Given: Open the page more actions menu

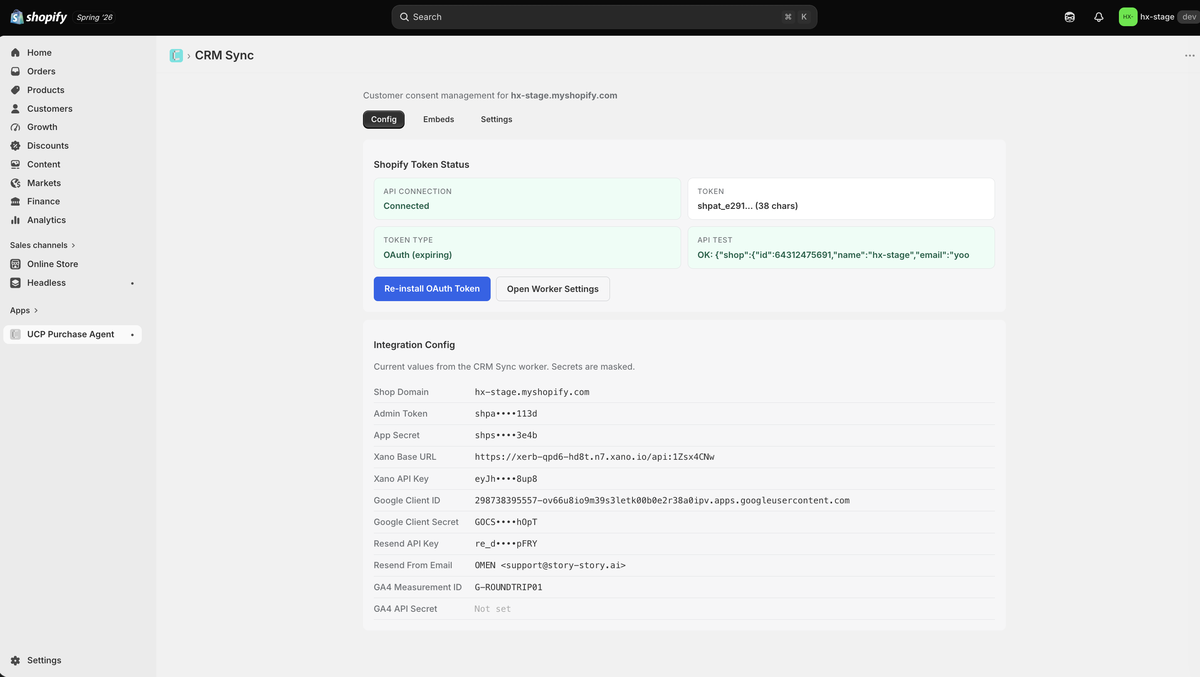Looking at the screenshot, I should click(1189, 56).
